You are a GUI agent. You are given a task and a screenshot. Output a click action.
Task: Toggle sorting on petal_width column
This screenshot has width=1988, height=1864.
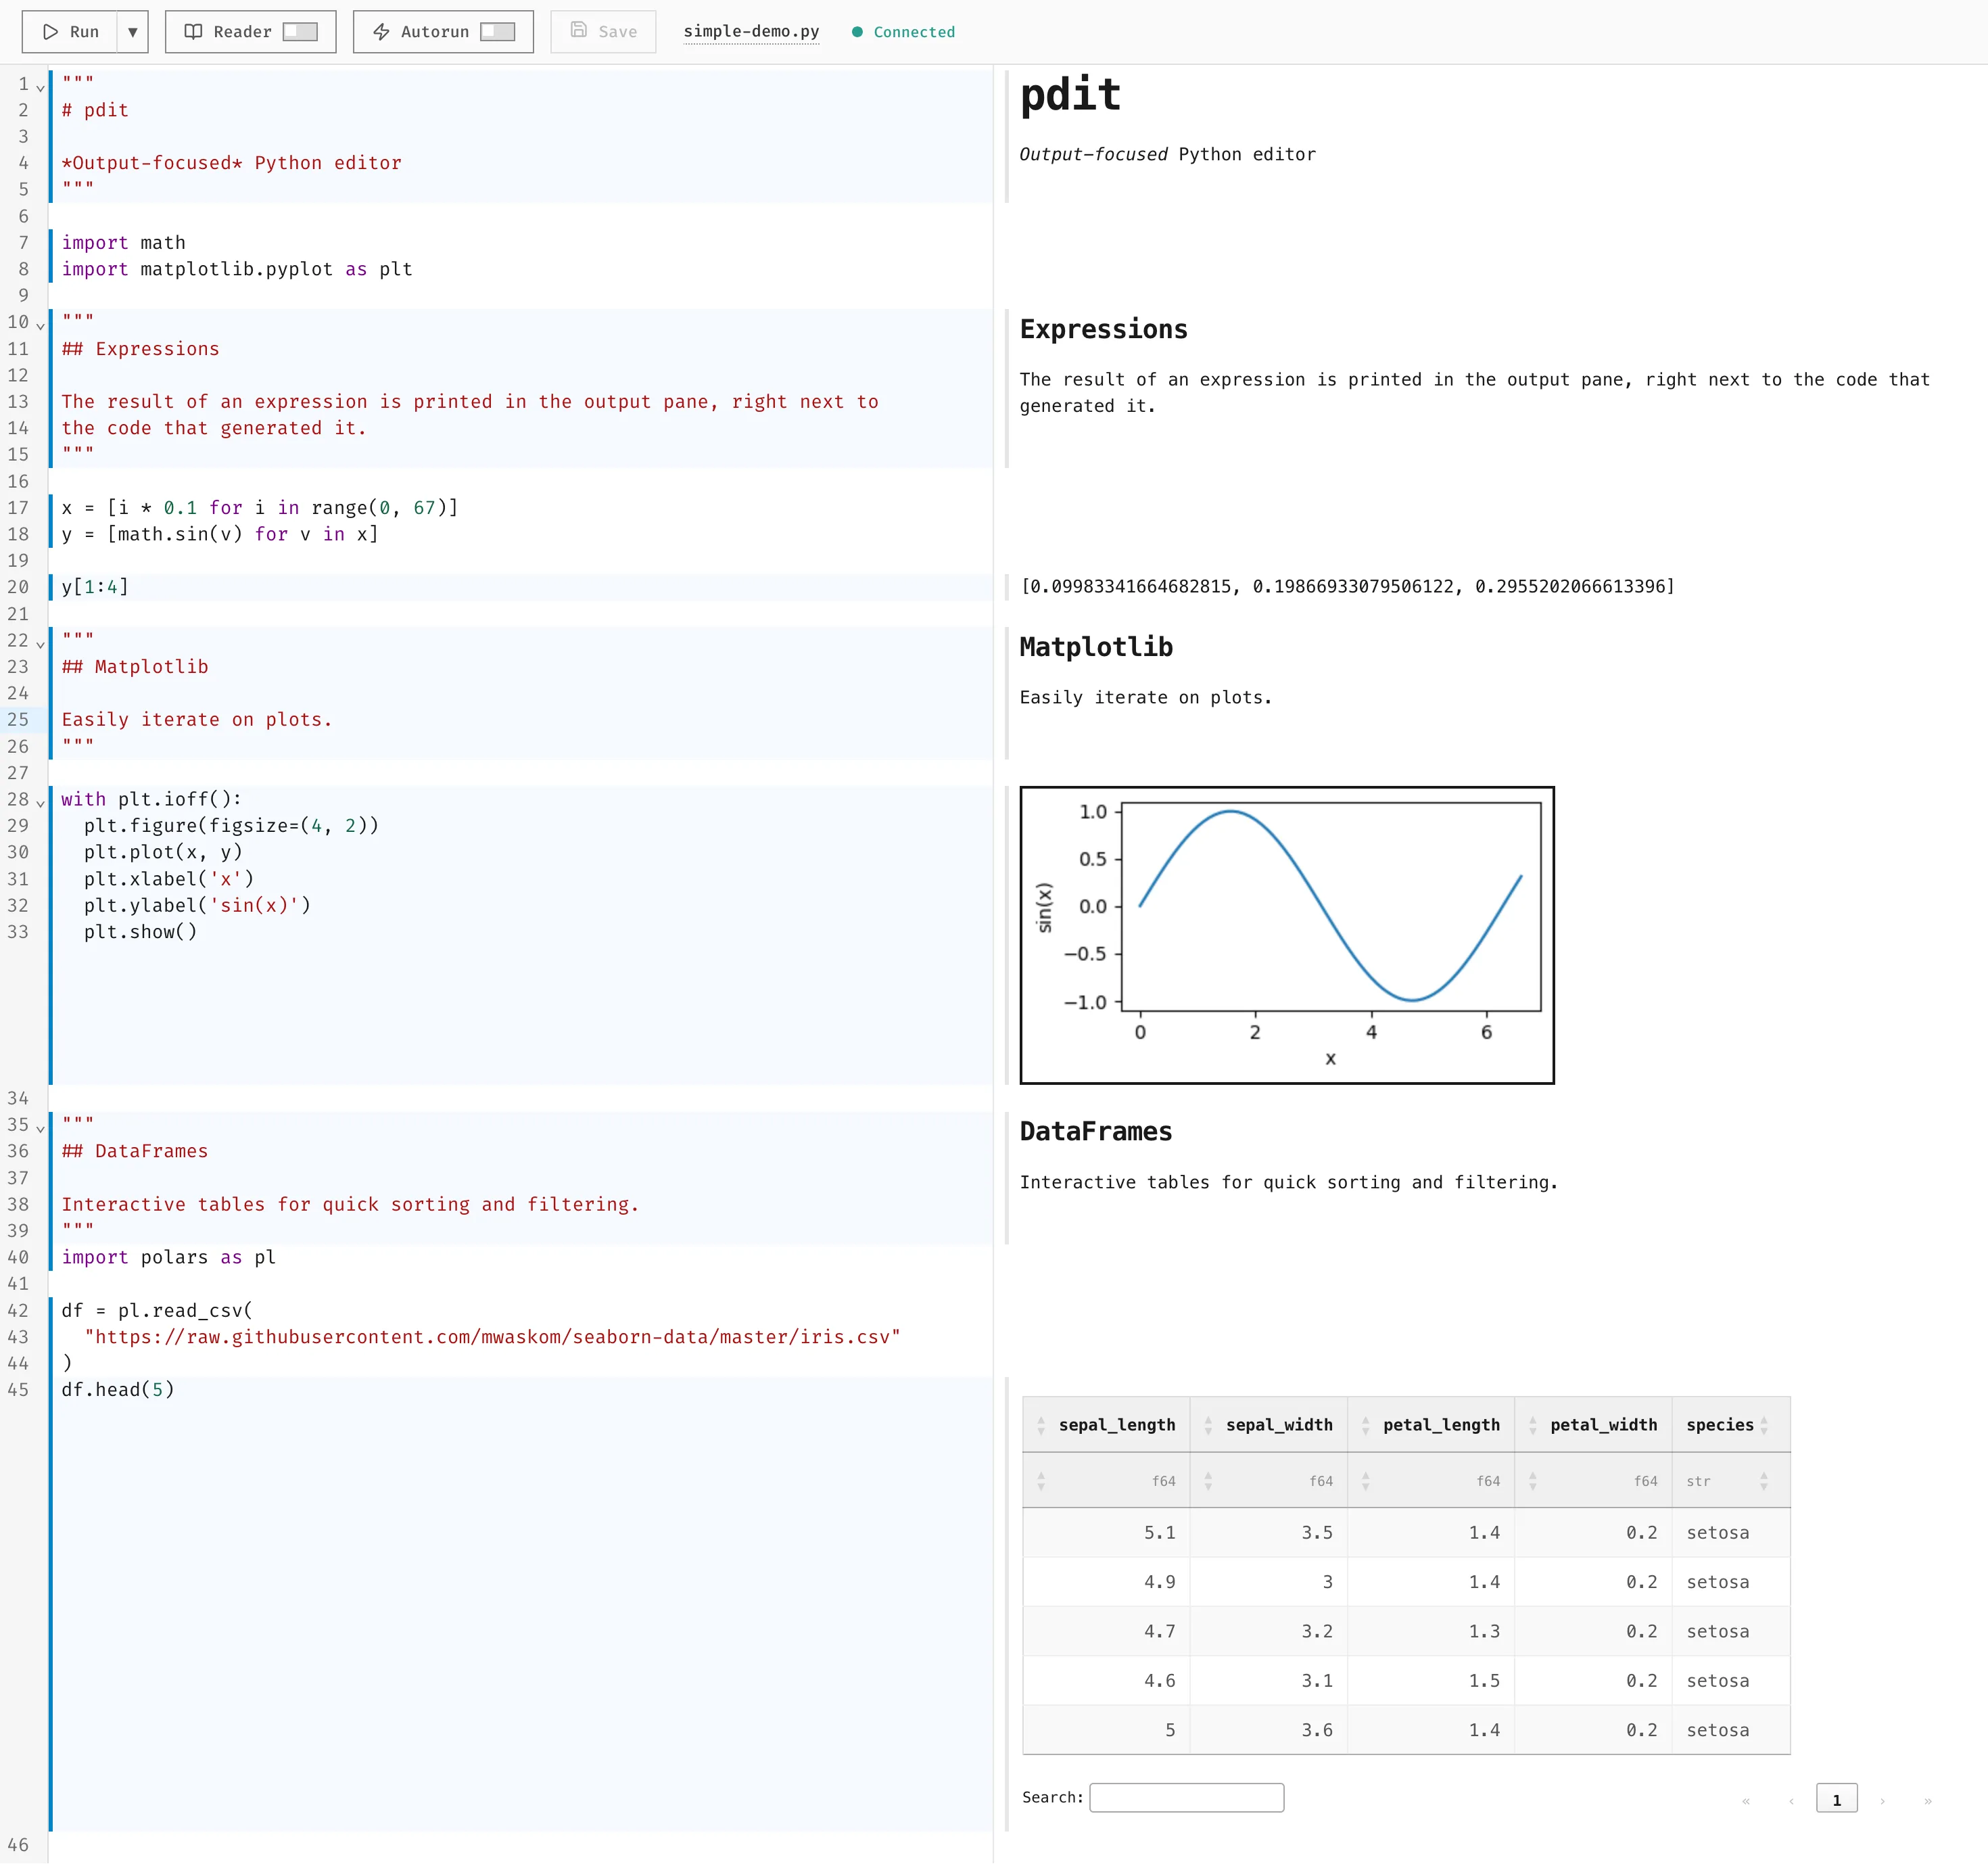(1532, 1424)
